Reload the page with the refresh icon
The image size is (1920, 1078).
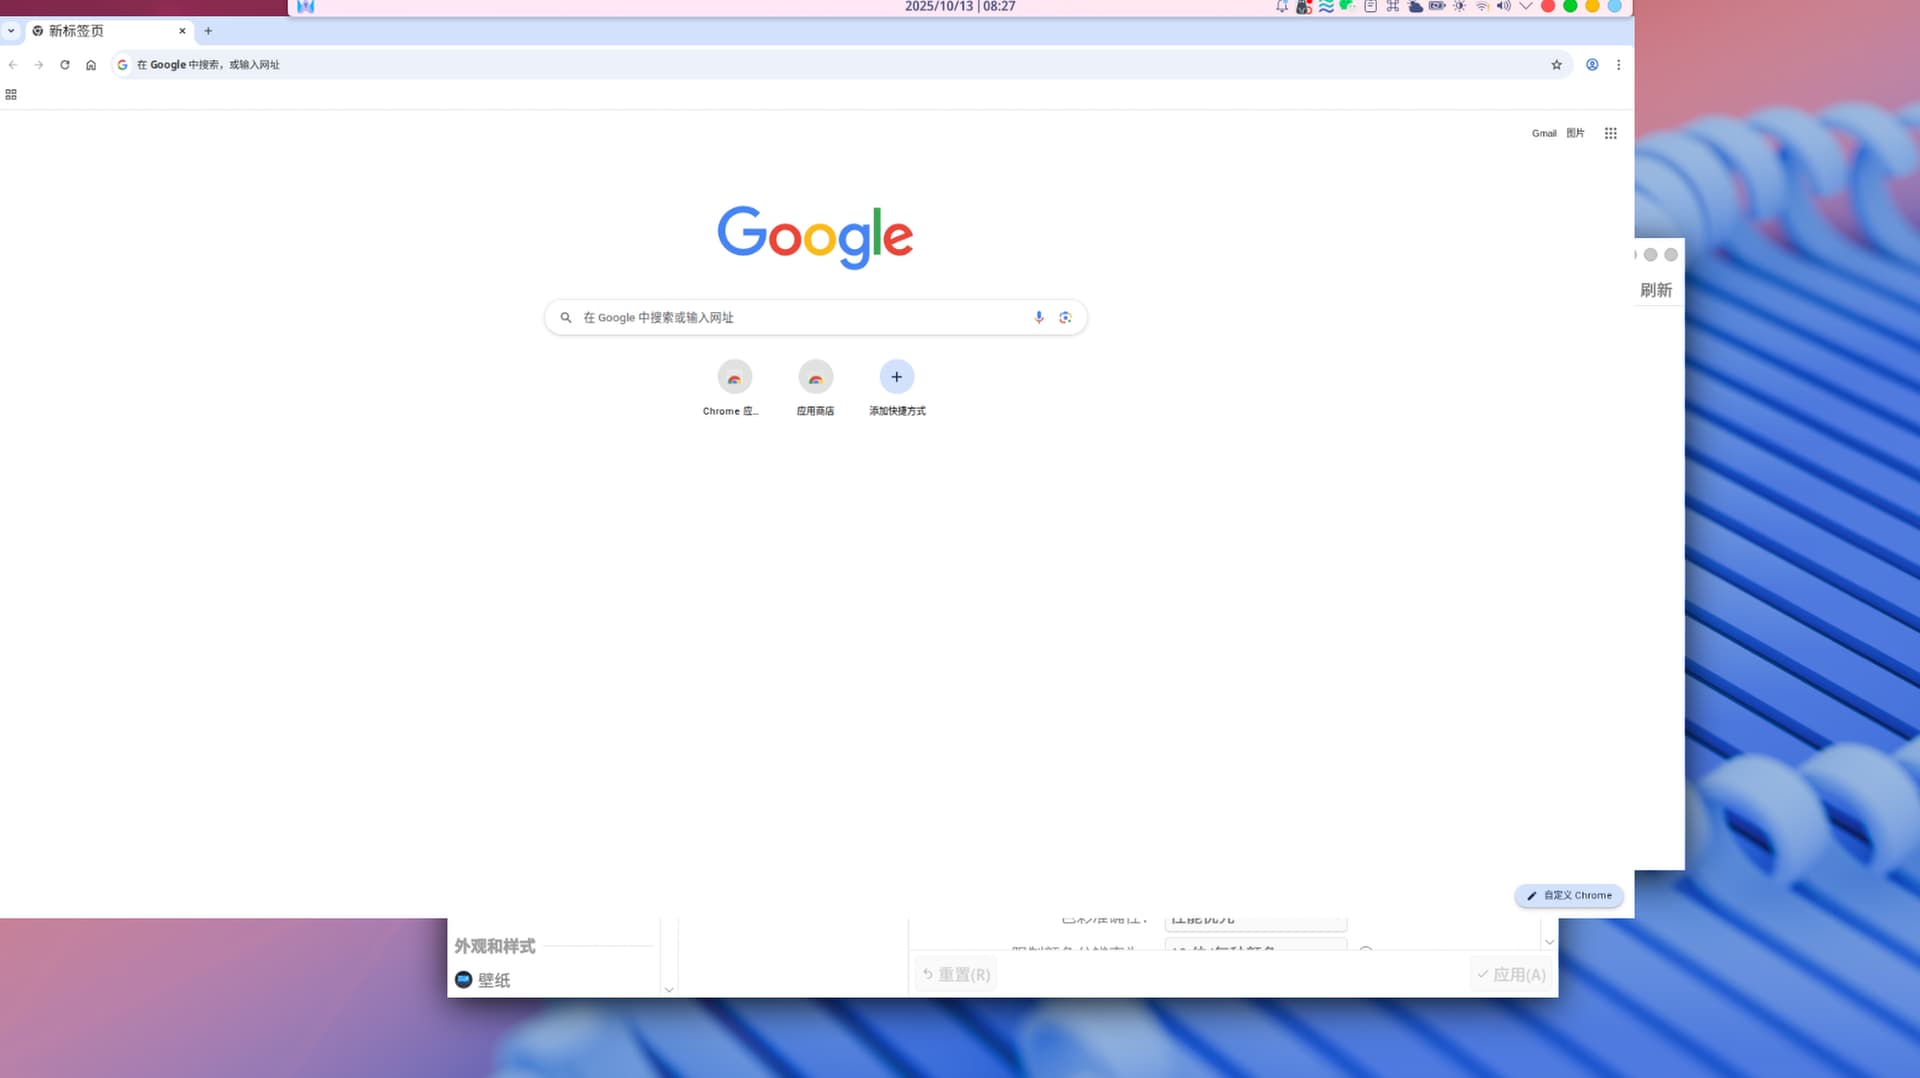click(x=65, y=65)
